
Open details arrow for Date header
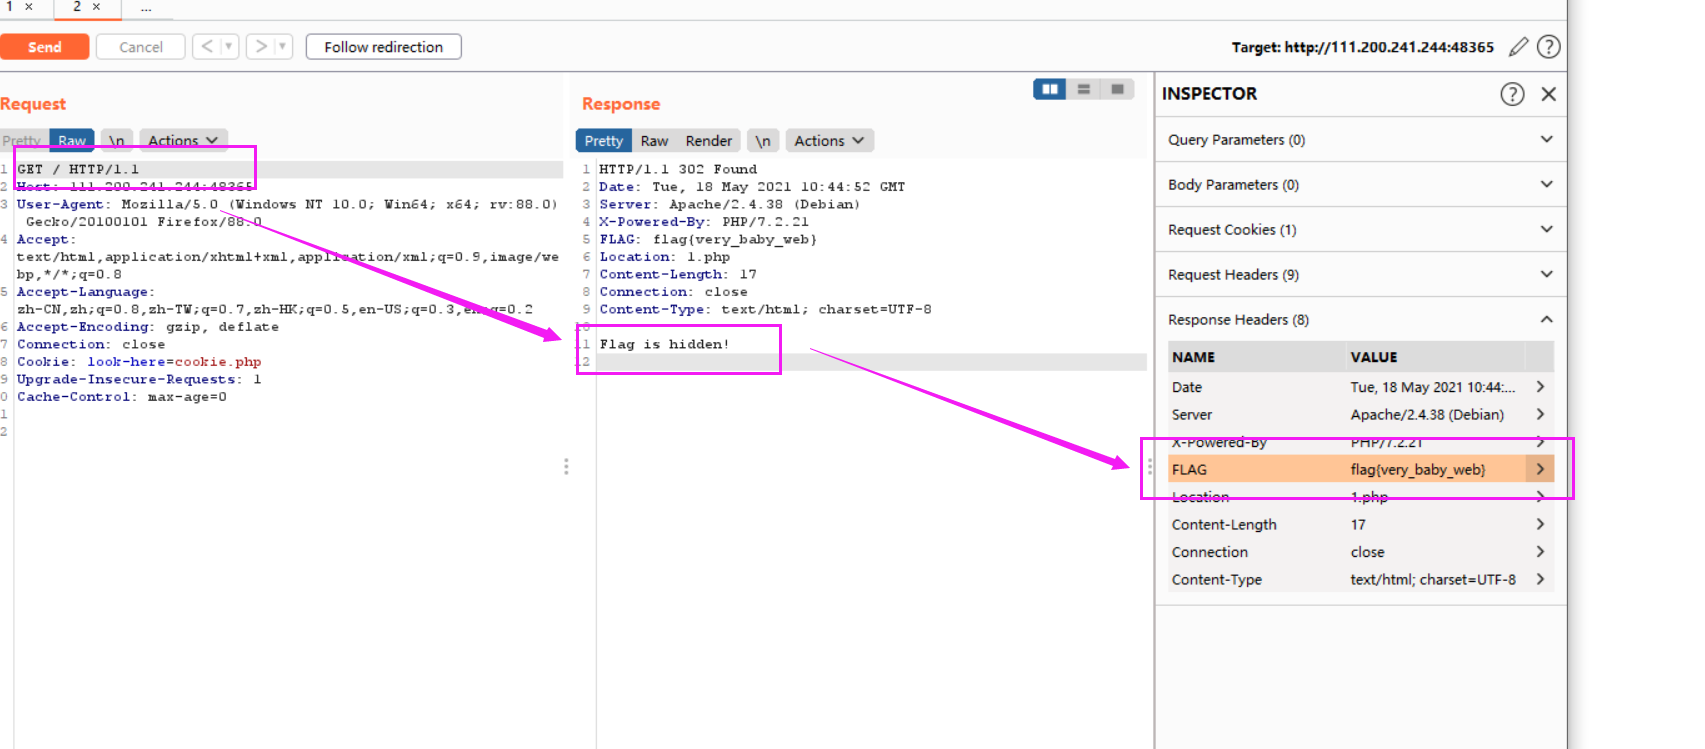click(1540, 387)
